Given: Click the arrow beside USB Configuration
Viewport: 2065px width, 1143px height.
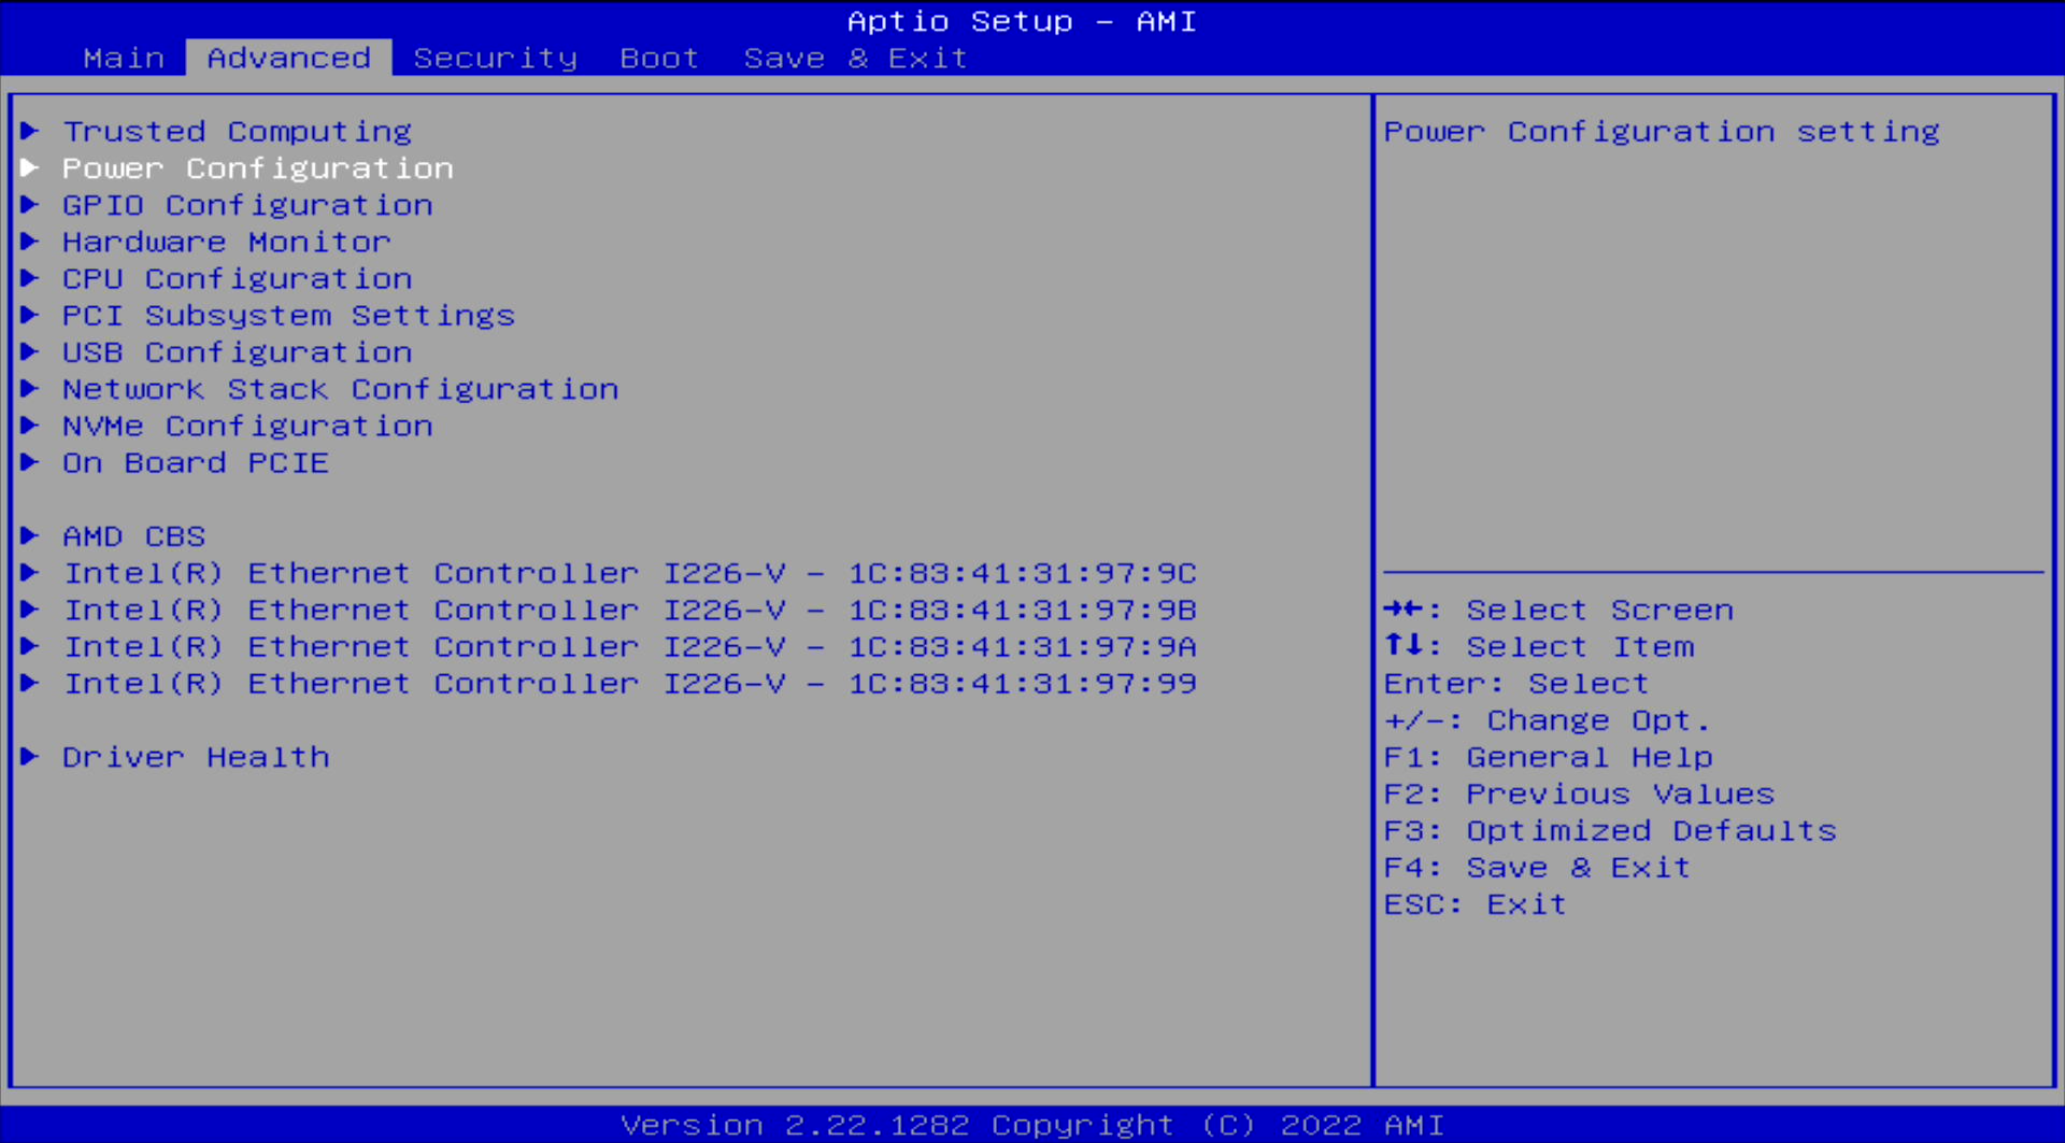Looking at the screenshot, I should pyautogui.click(x=30, y=351).
